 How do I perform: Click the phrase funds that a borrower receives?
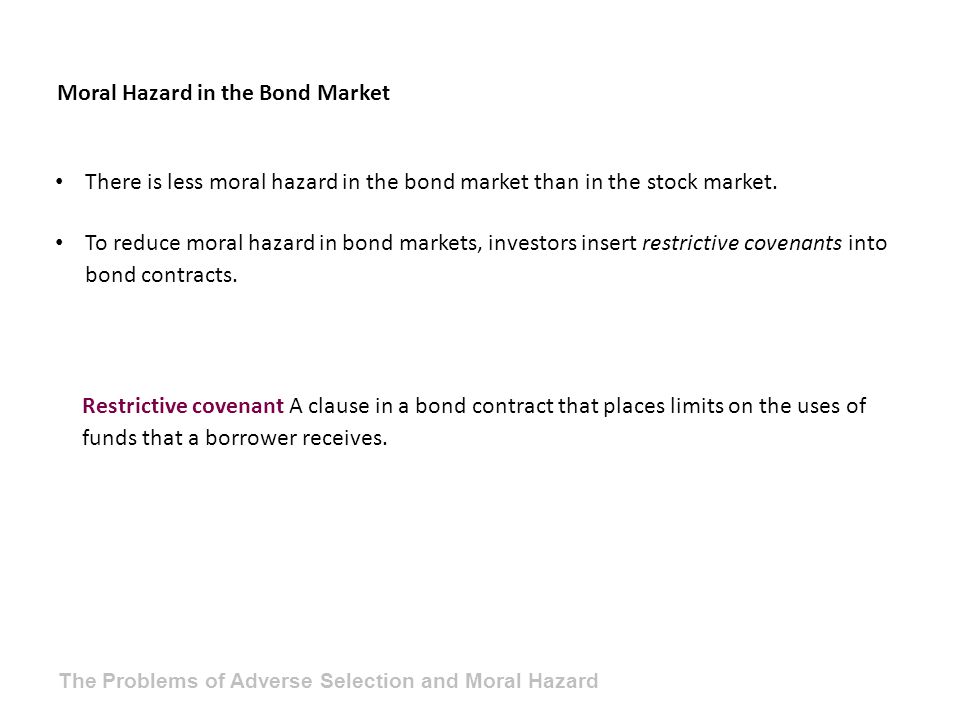pos(234,438)
